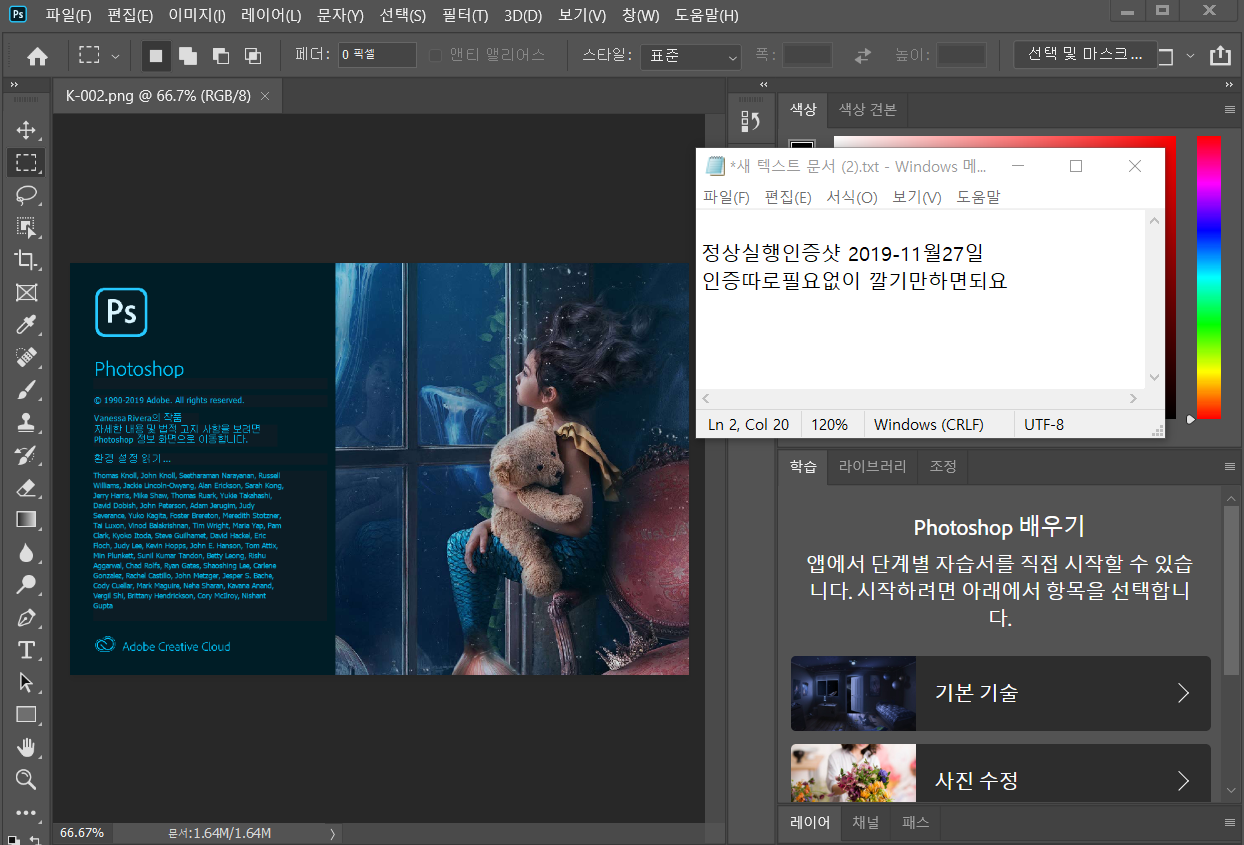The image size is (1244, 845).
Task: Click Notepad's vertical scrollbar down arrow
Action: pos(1155,377)
